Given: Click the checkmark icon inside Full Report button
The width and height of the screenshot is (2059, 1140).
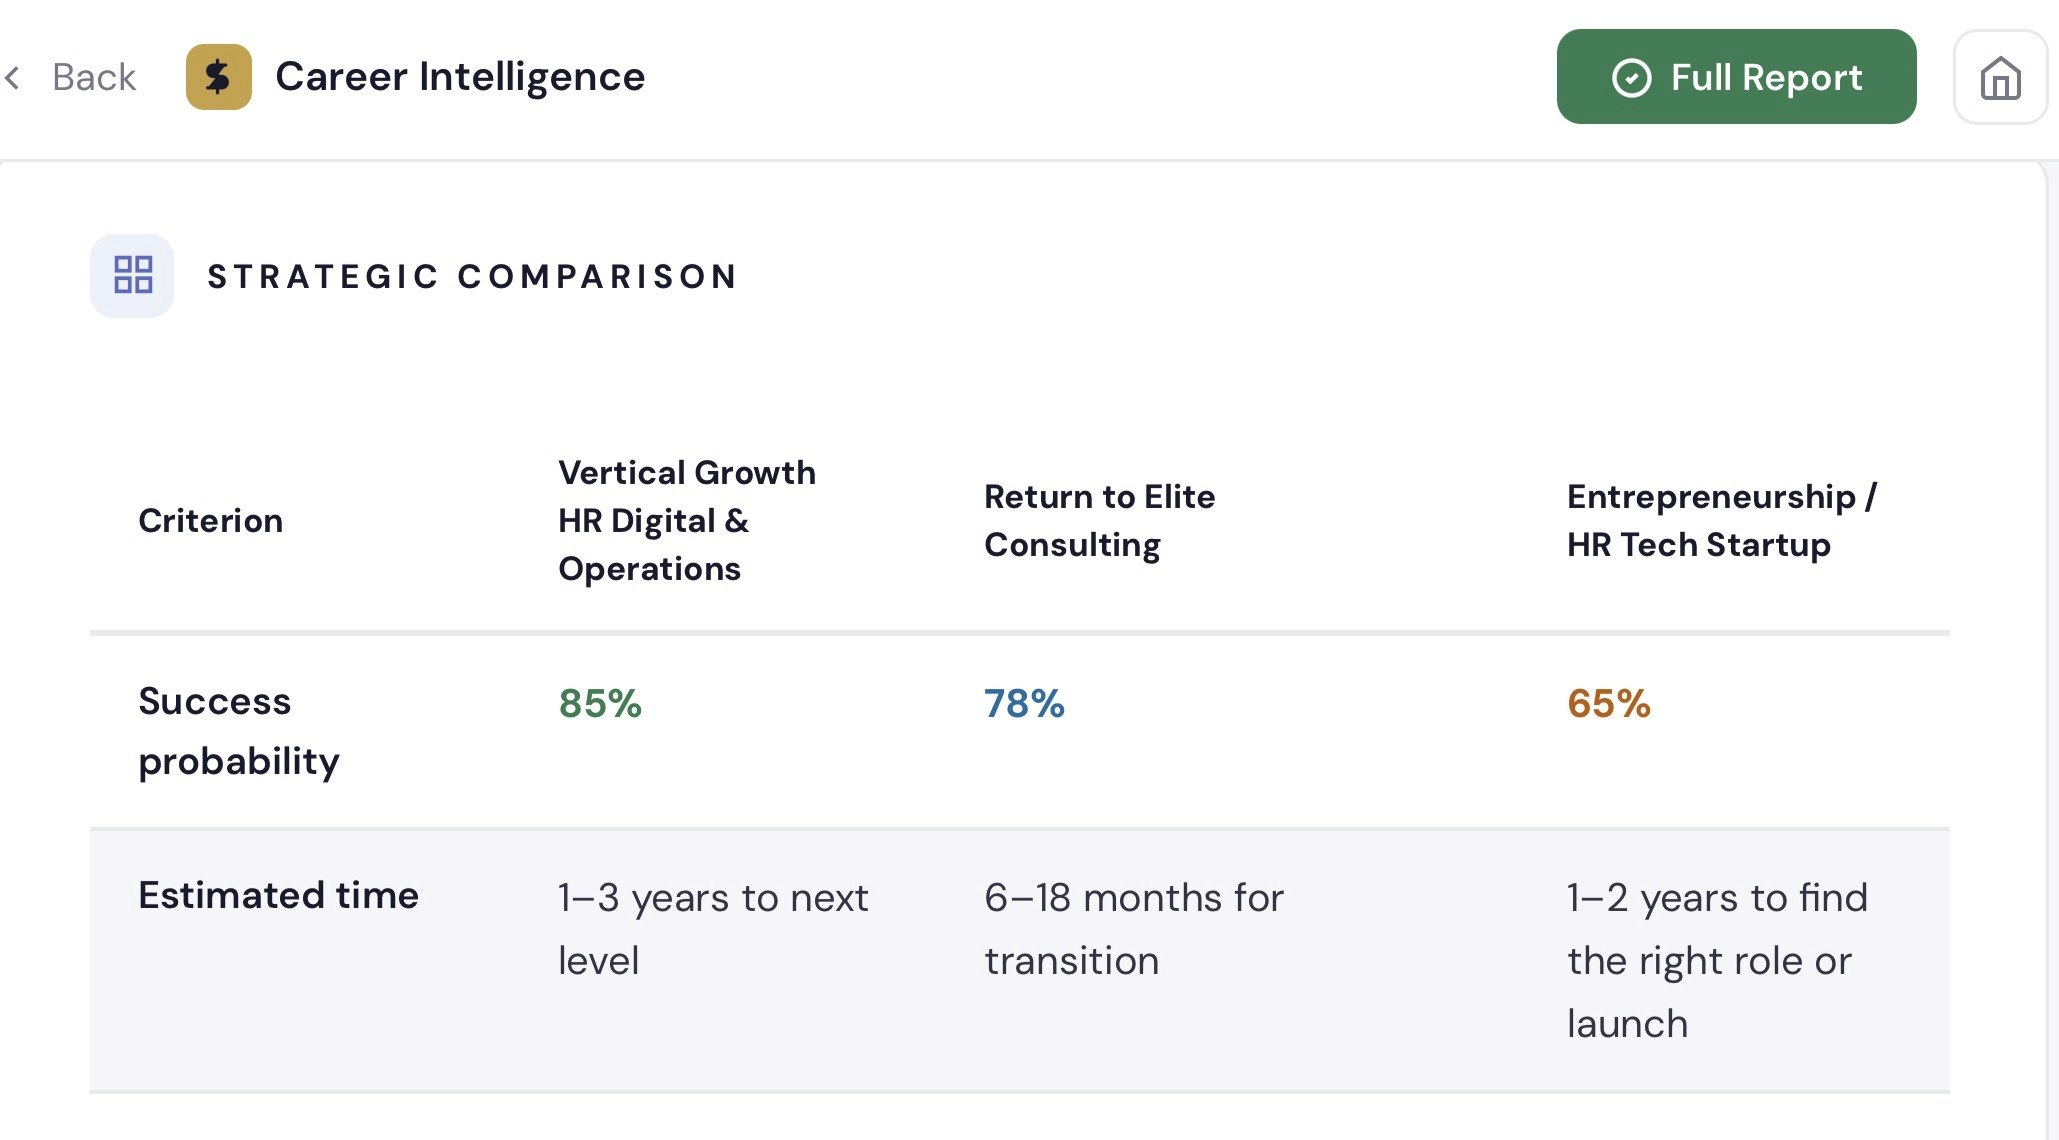Looking at the screenshot, I should point(1631,76).
